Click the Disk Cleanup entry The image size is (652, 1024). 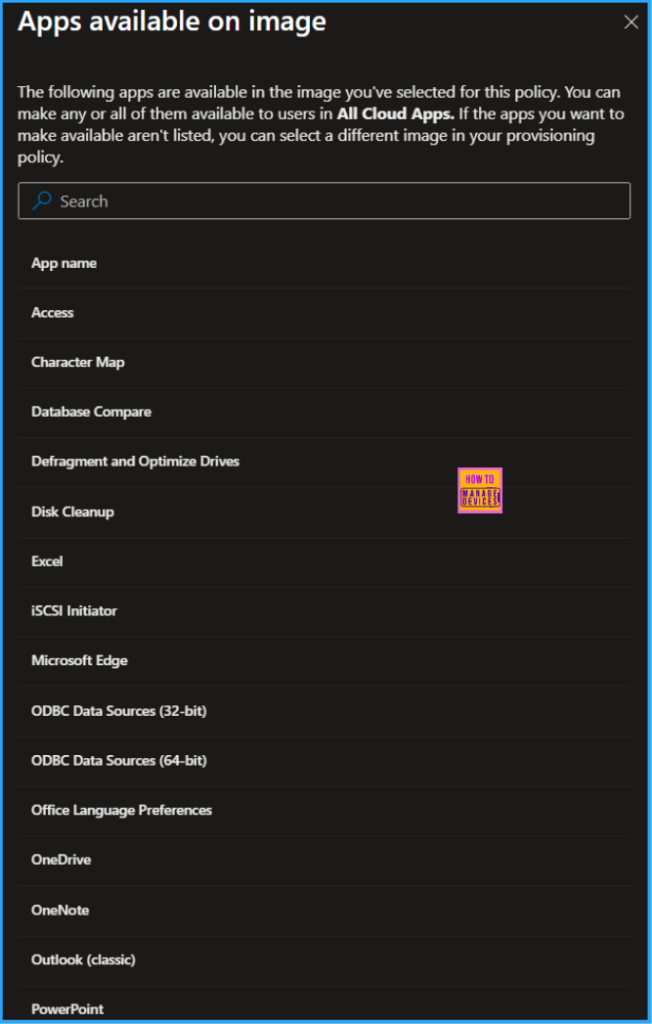[x=73, y=511]
